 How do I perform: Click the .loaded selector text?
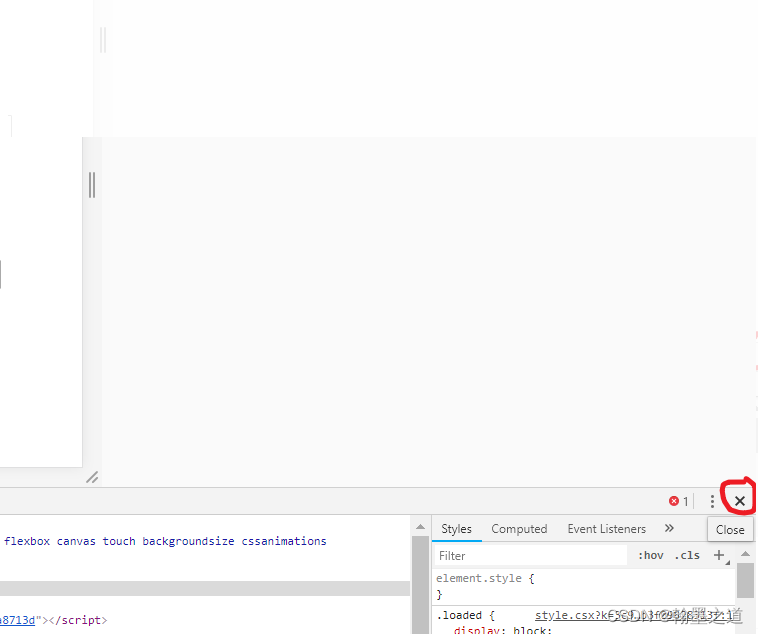click(459, 615)
